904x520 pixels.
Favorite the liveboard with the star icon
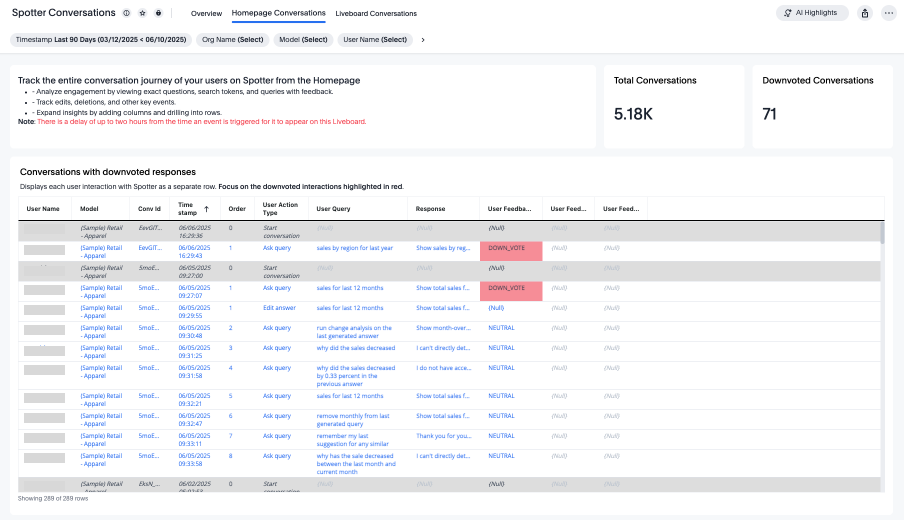pyautogui.click(x=143, y=14)
